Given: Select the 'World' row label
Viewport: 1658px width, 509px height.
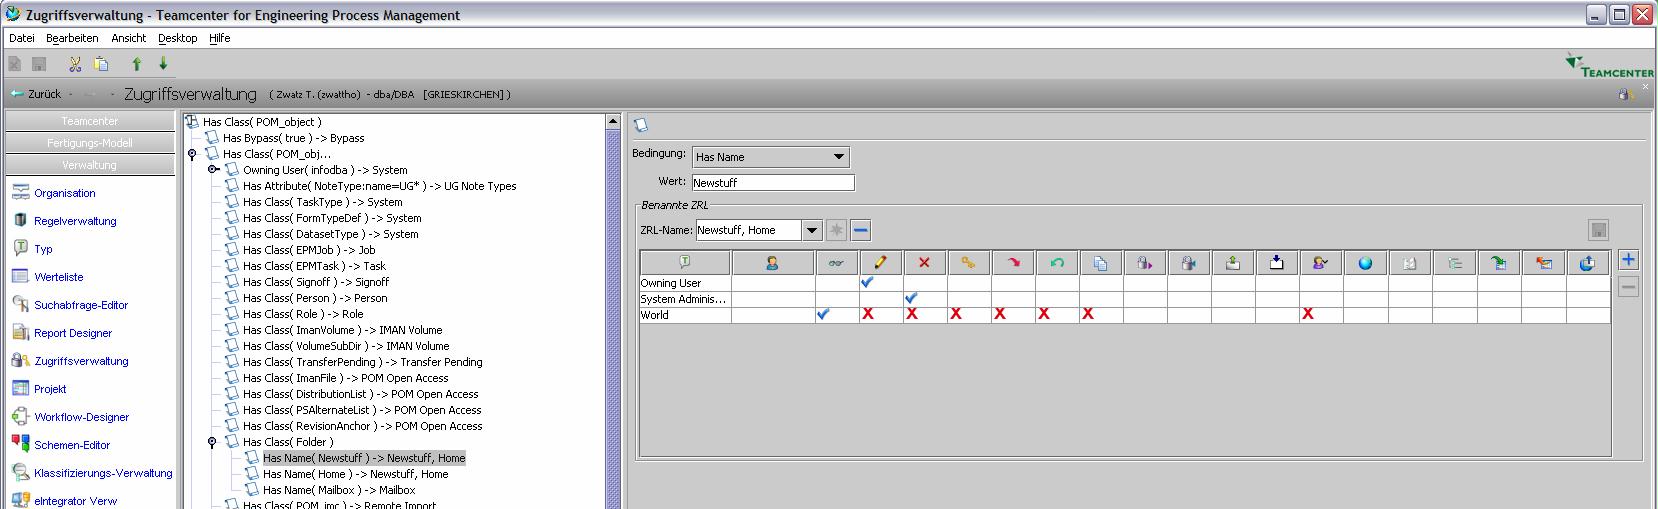Looking at the screenshot, I should (655, 315).
